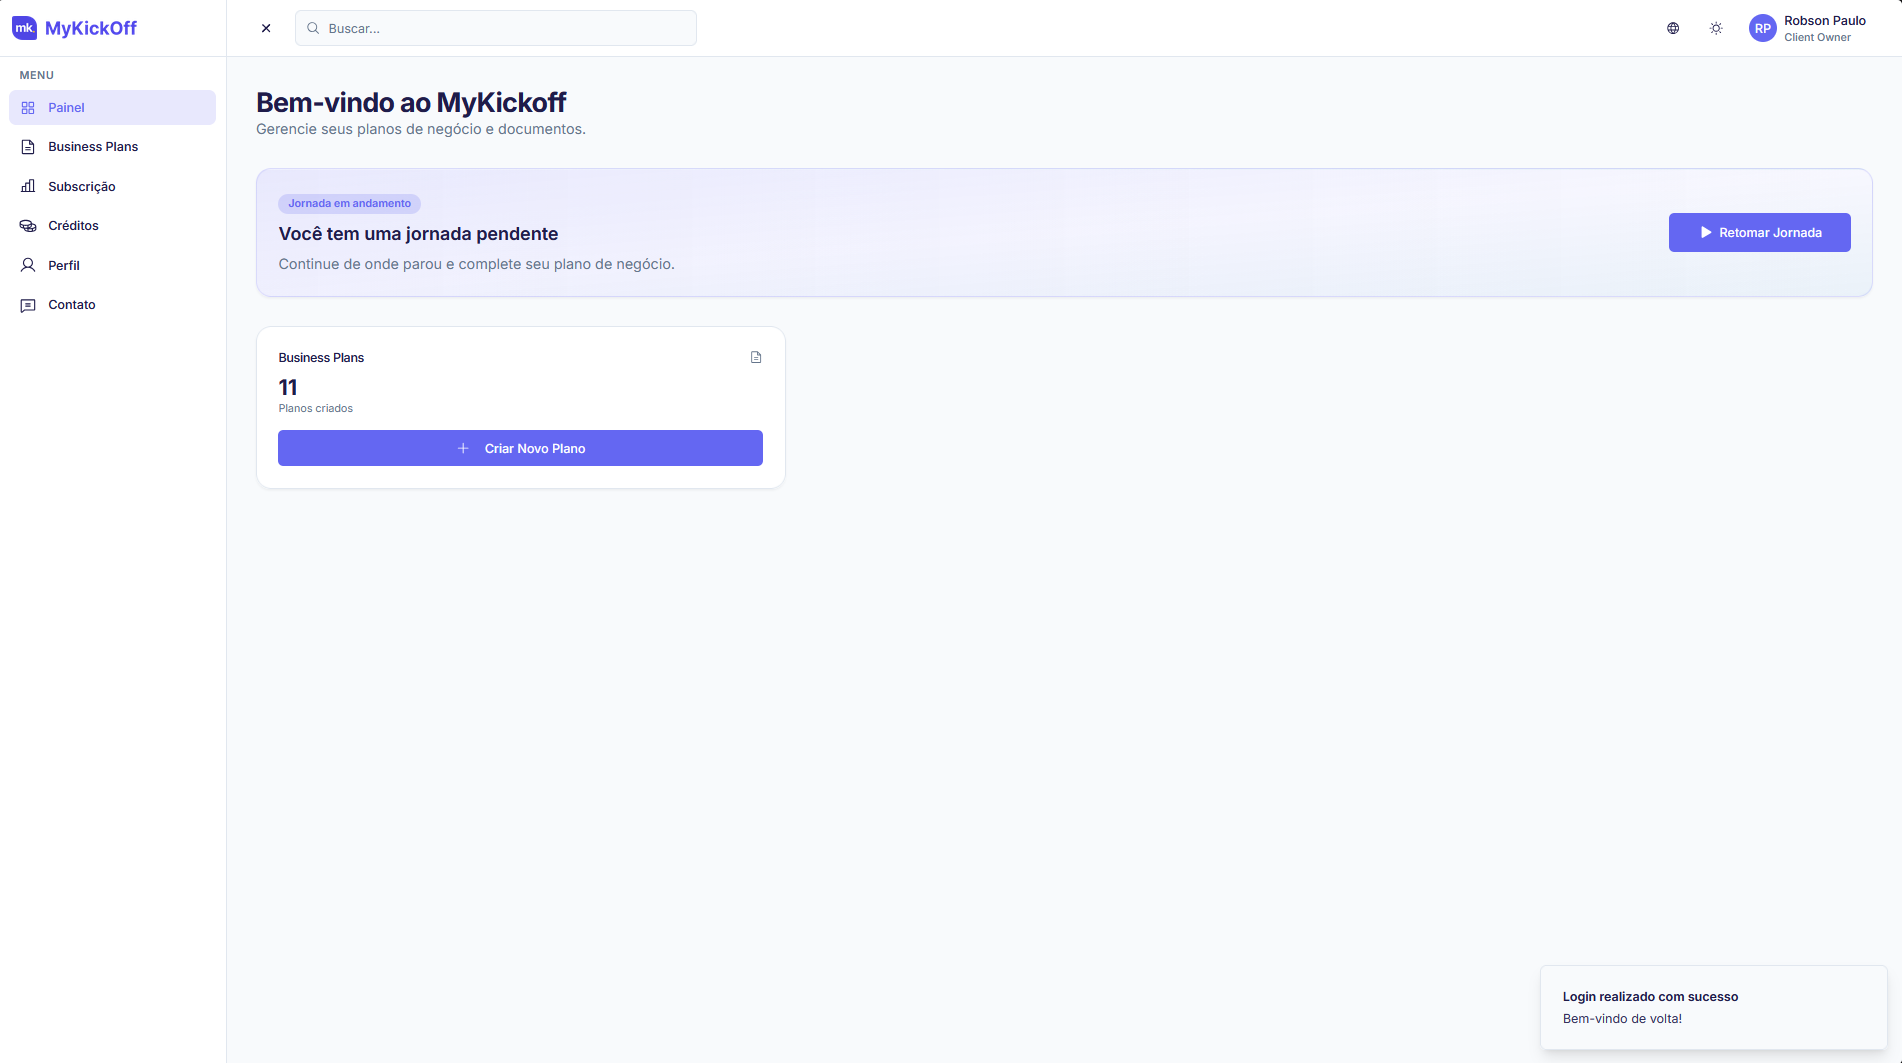Click the Contato chat bubble icon

pyautogui.click(x=28, y=304)
